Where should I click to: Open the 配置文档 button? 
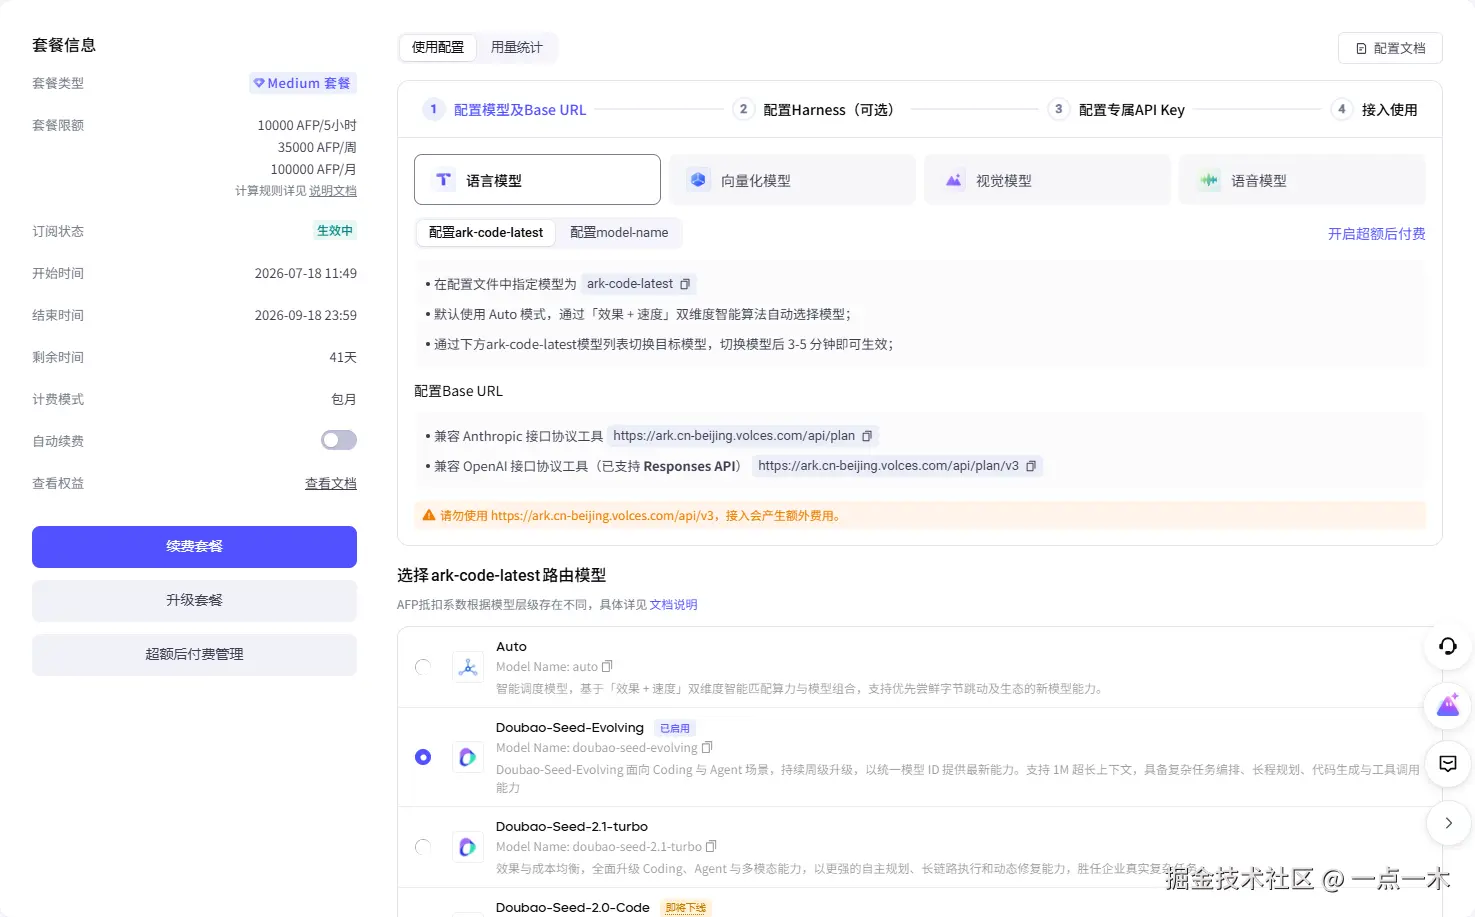pyautogui.click(x=1390, y=48)
